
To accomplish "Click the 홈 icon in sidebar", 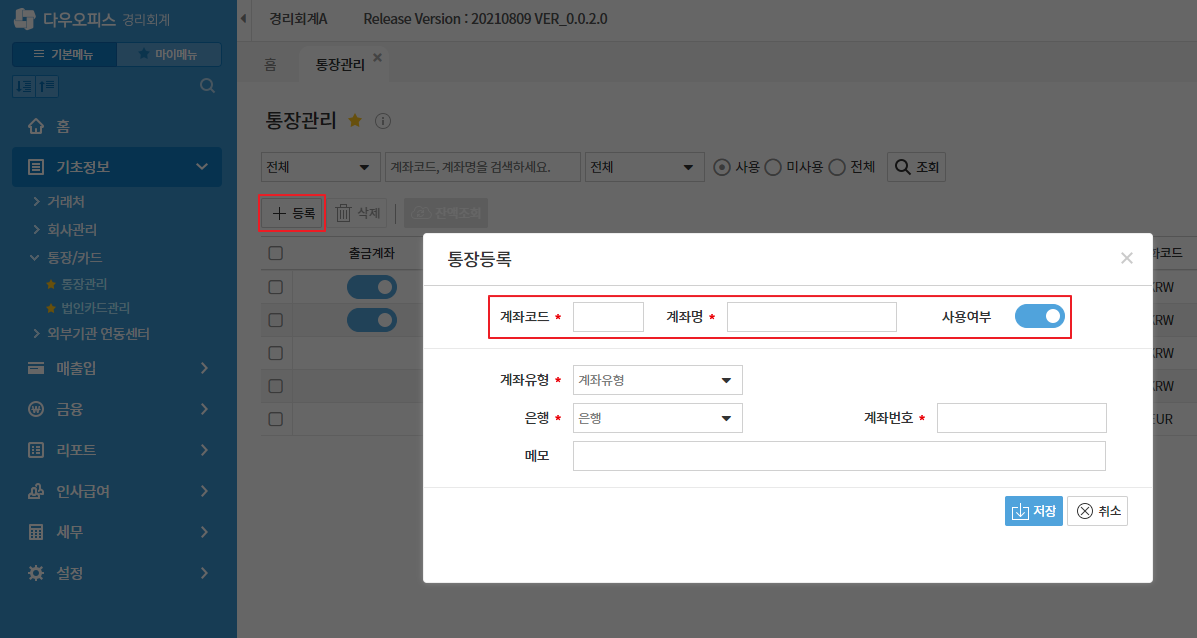I will coord(37,127).
